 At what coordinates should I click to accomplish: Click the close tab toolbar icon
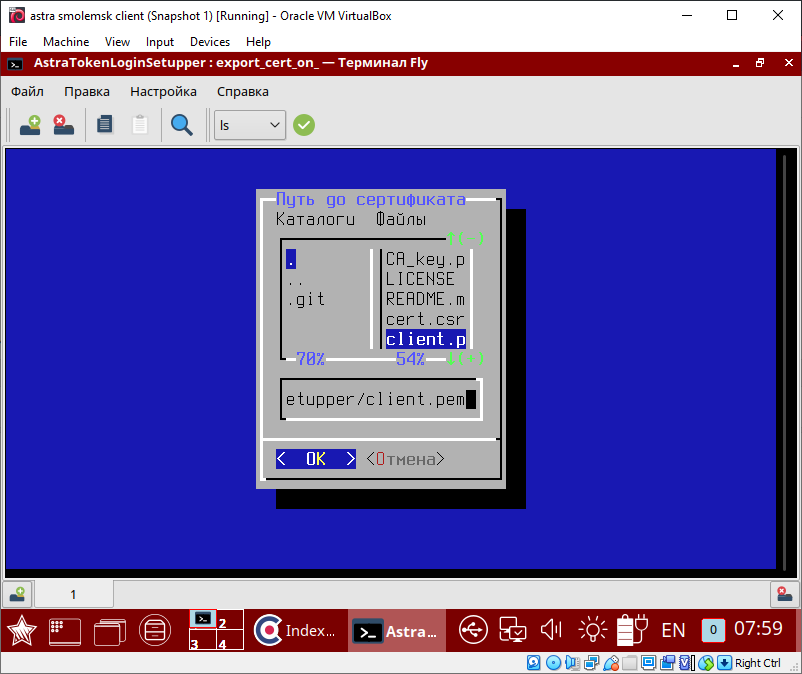click(x=63, y=125)
